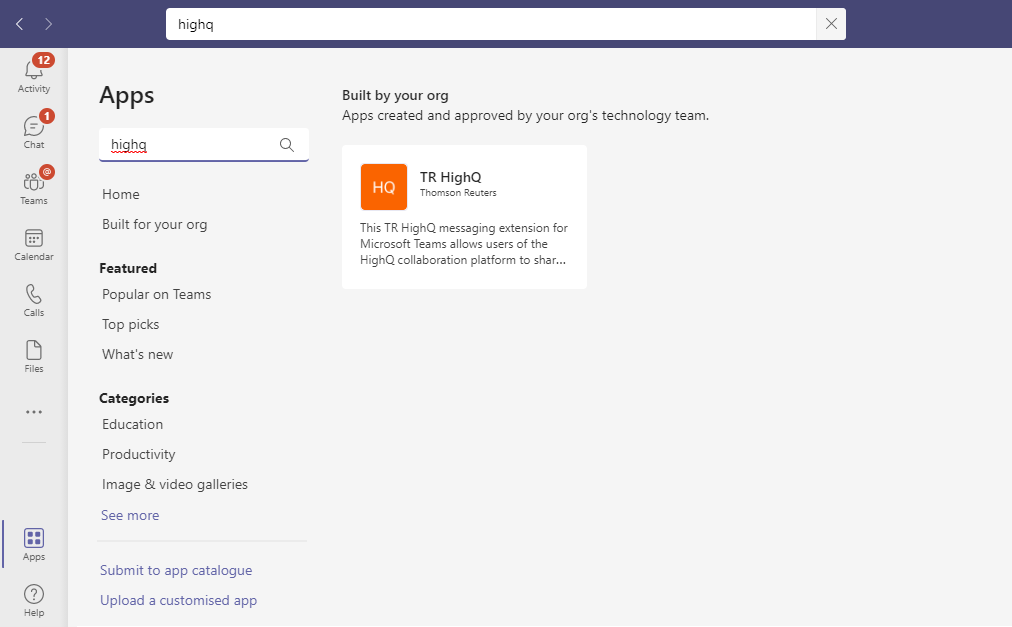Navigate back using the left arrow
Image resolution: width=1012 pixels, height=627 pixels.
(20, 24)
